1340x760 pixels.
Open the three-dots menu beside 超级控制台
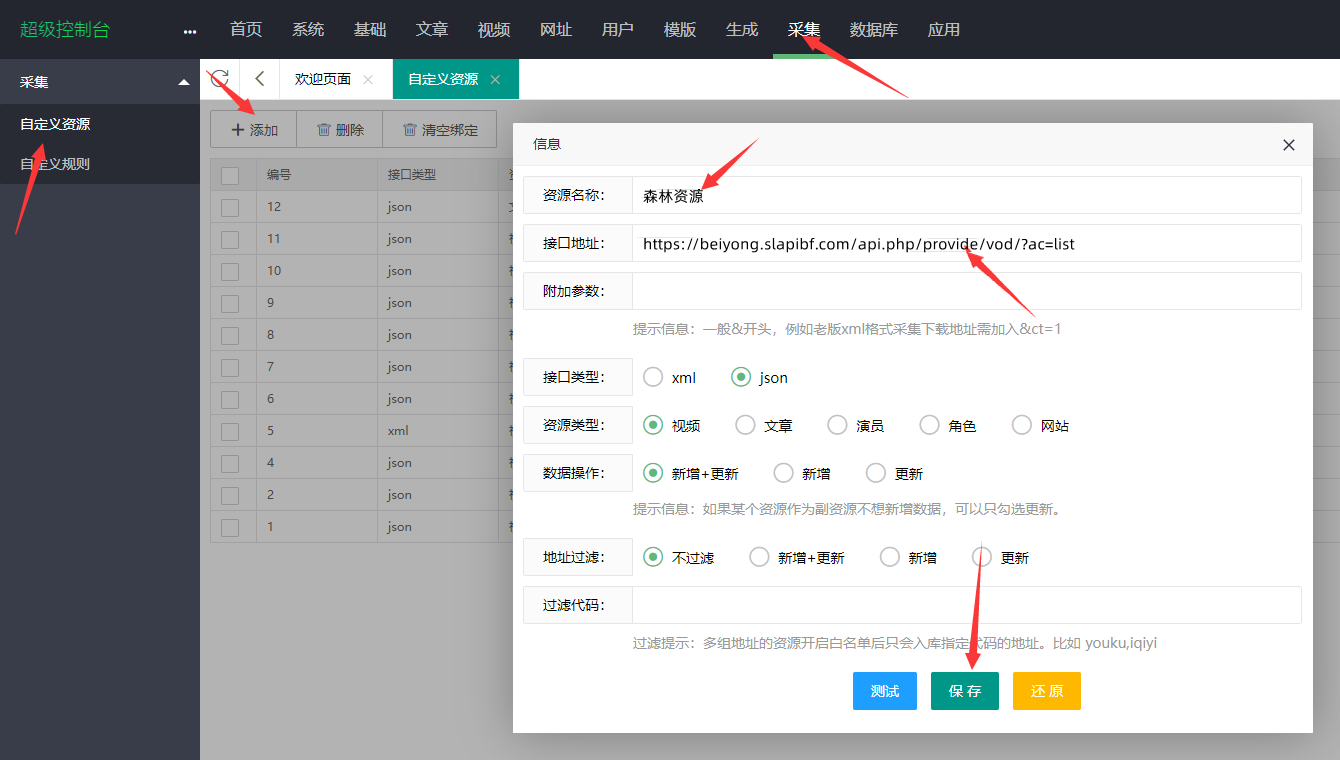[x=190, y=31]
